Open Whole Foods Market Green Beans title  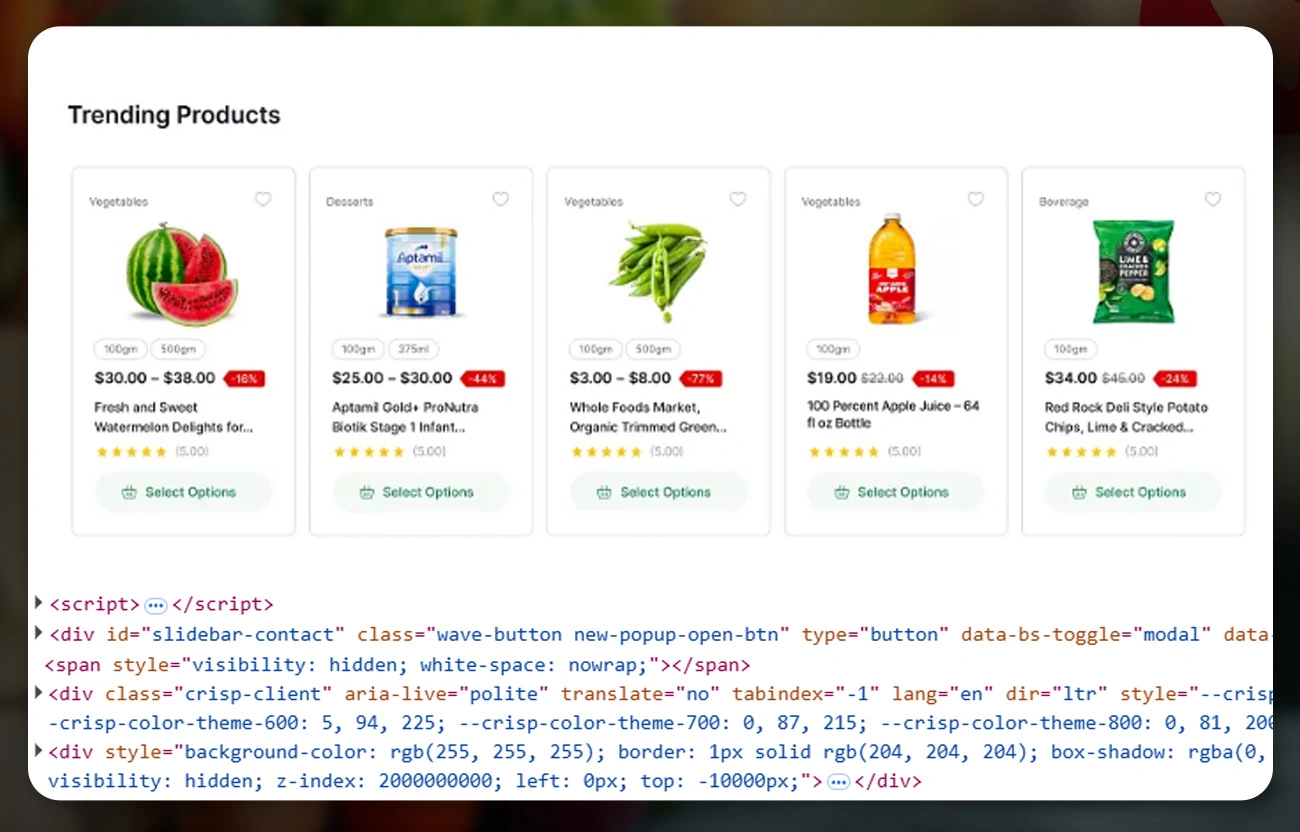pyautogui.click(x=648, y=417)
